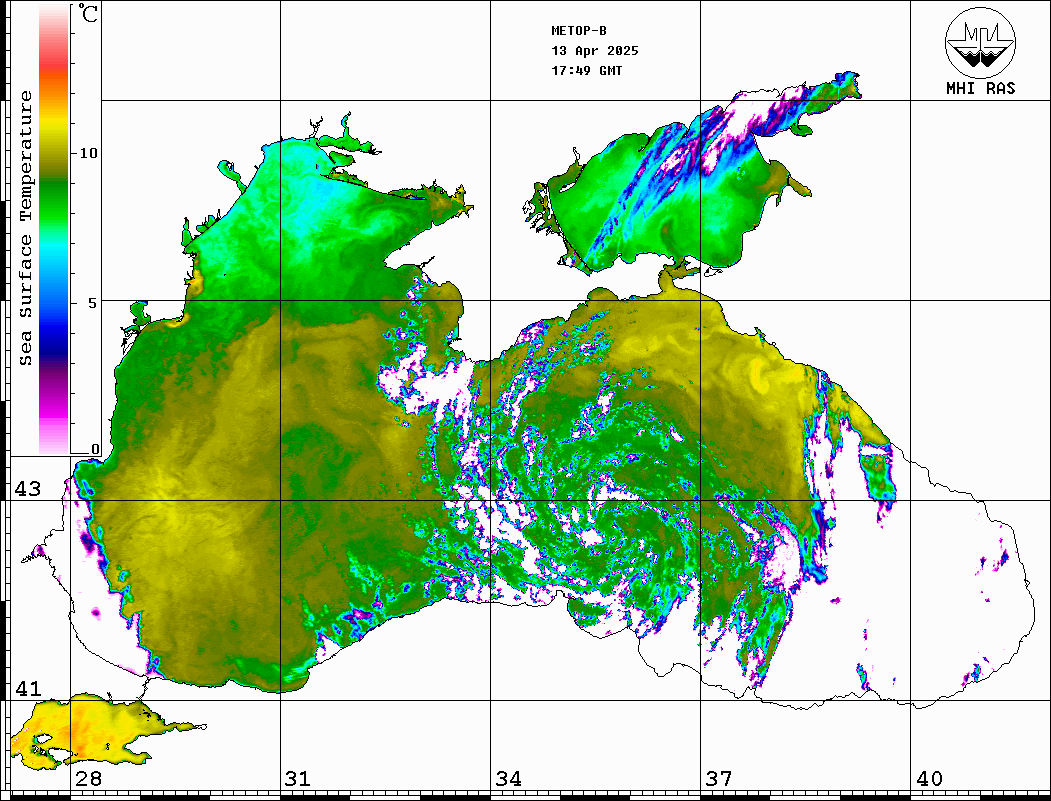Click the 'MHI RAS' label text

click(981, 88)
